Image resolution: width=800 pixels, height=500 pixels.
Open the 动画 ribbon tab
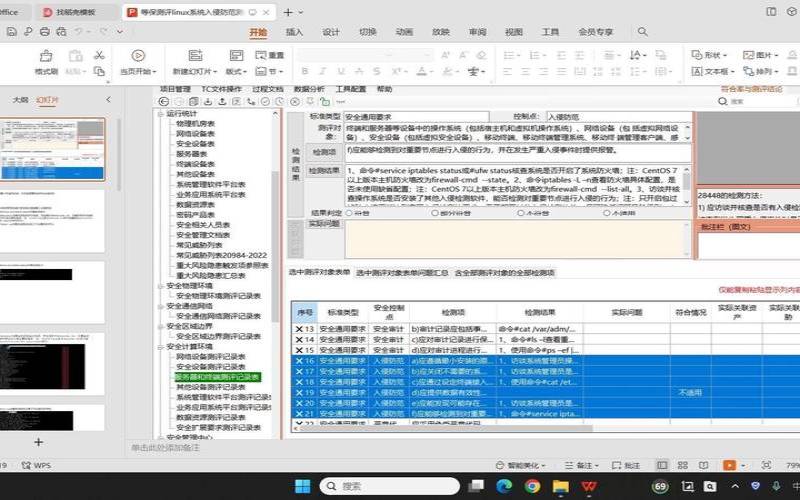coord(404,32)
